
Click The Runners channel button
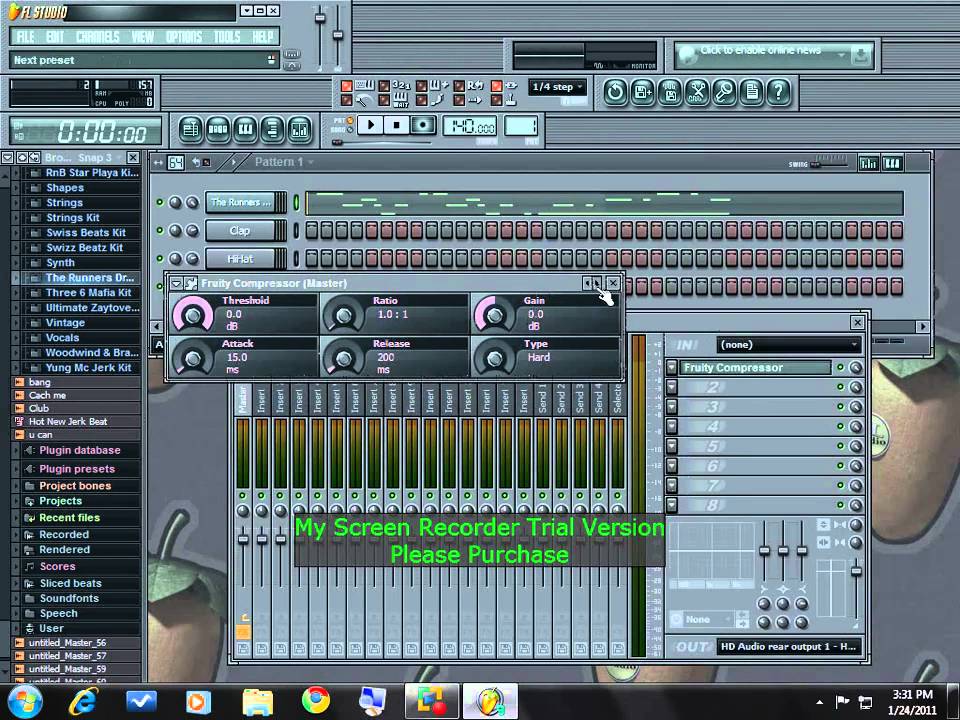tap(241, 202)
